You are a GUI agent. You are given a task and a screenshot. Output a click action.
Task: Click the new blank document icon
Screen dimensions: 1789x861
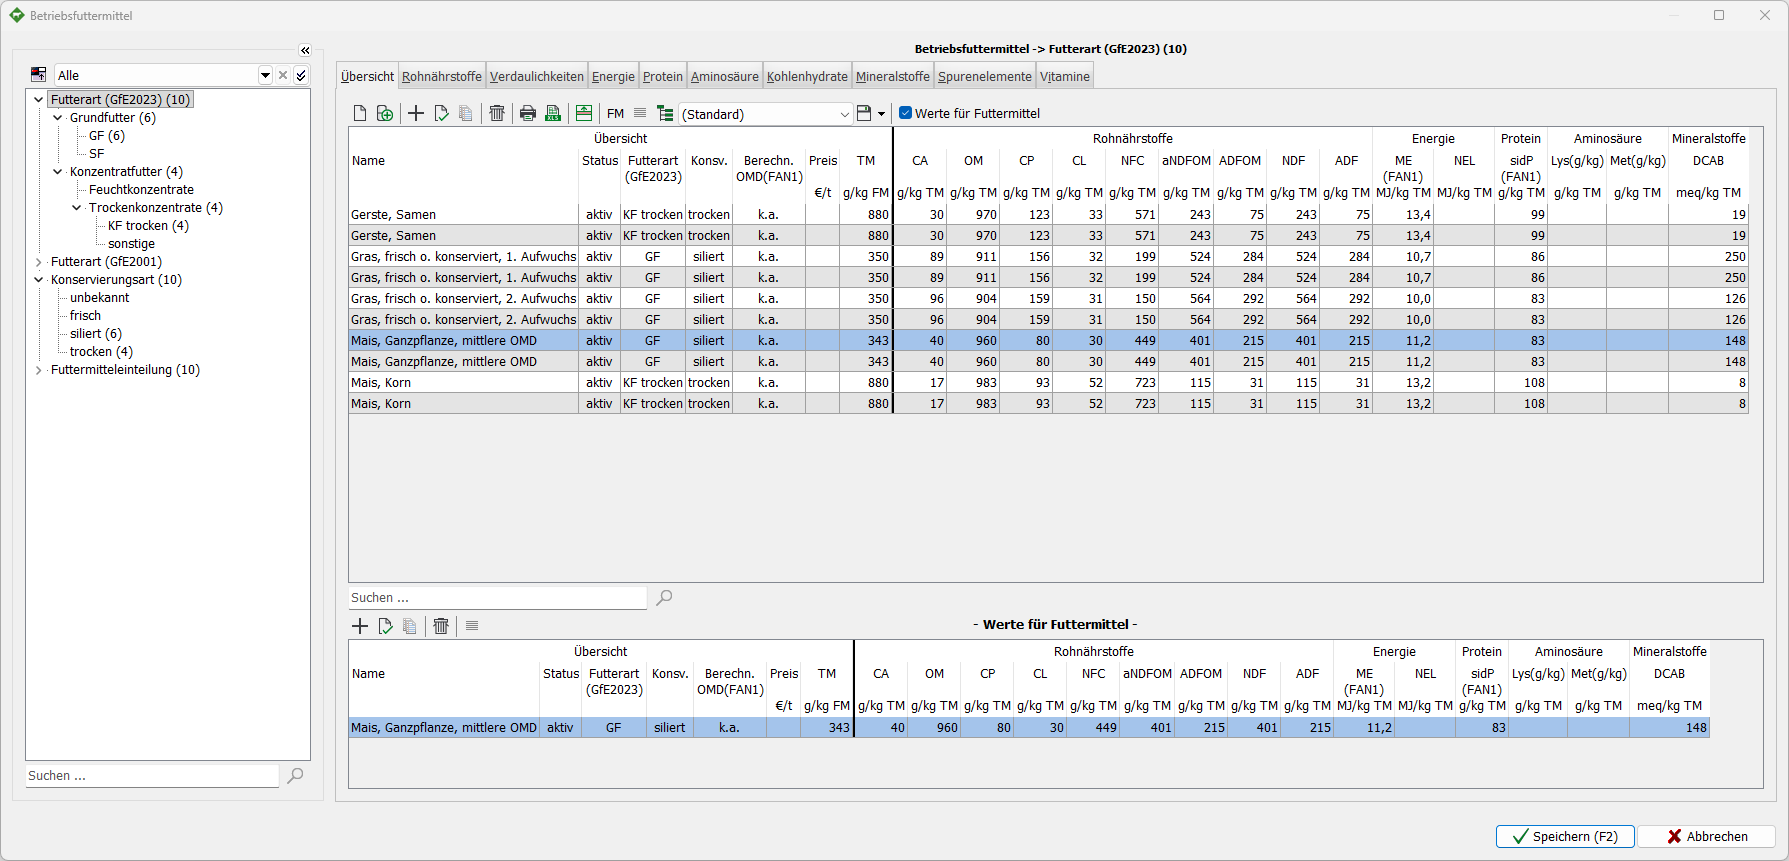[360, 114]
